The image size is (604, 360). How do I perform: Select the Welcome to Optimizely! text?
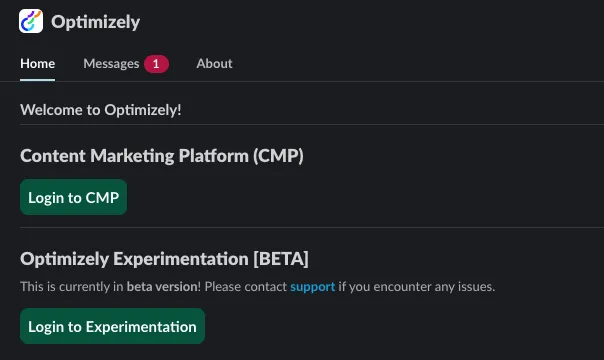coord(101,110)
